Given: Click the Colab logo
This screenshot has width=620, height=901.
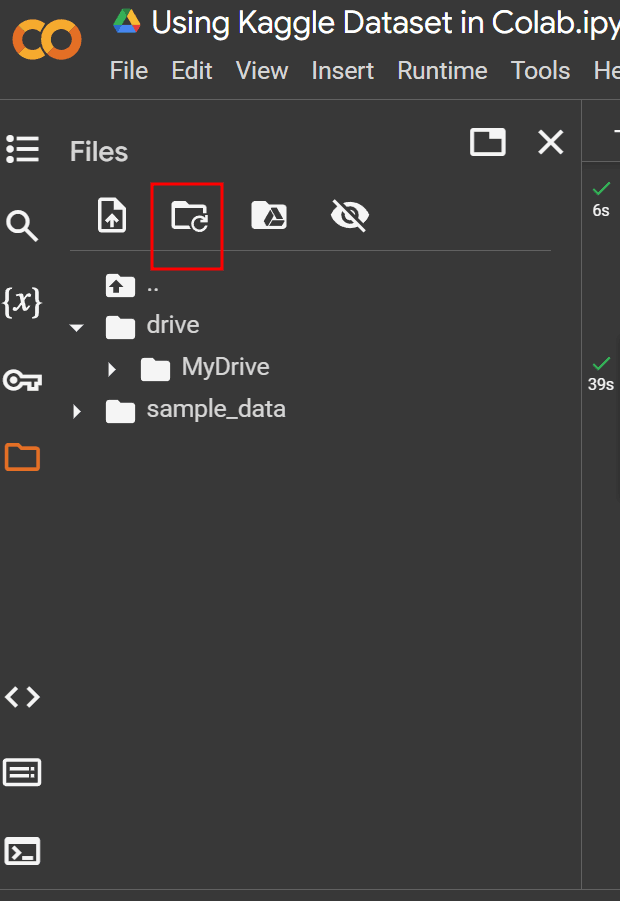Looking at the screenshot, I should click(x=47, y=40).
